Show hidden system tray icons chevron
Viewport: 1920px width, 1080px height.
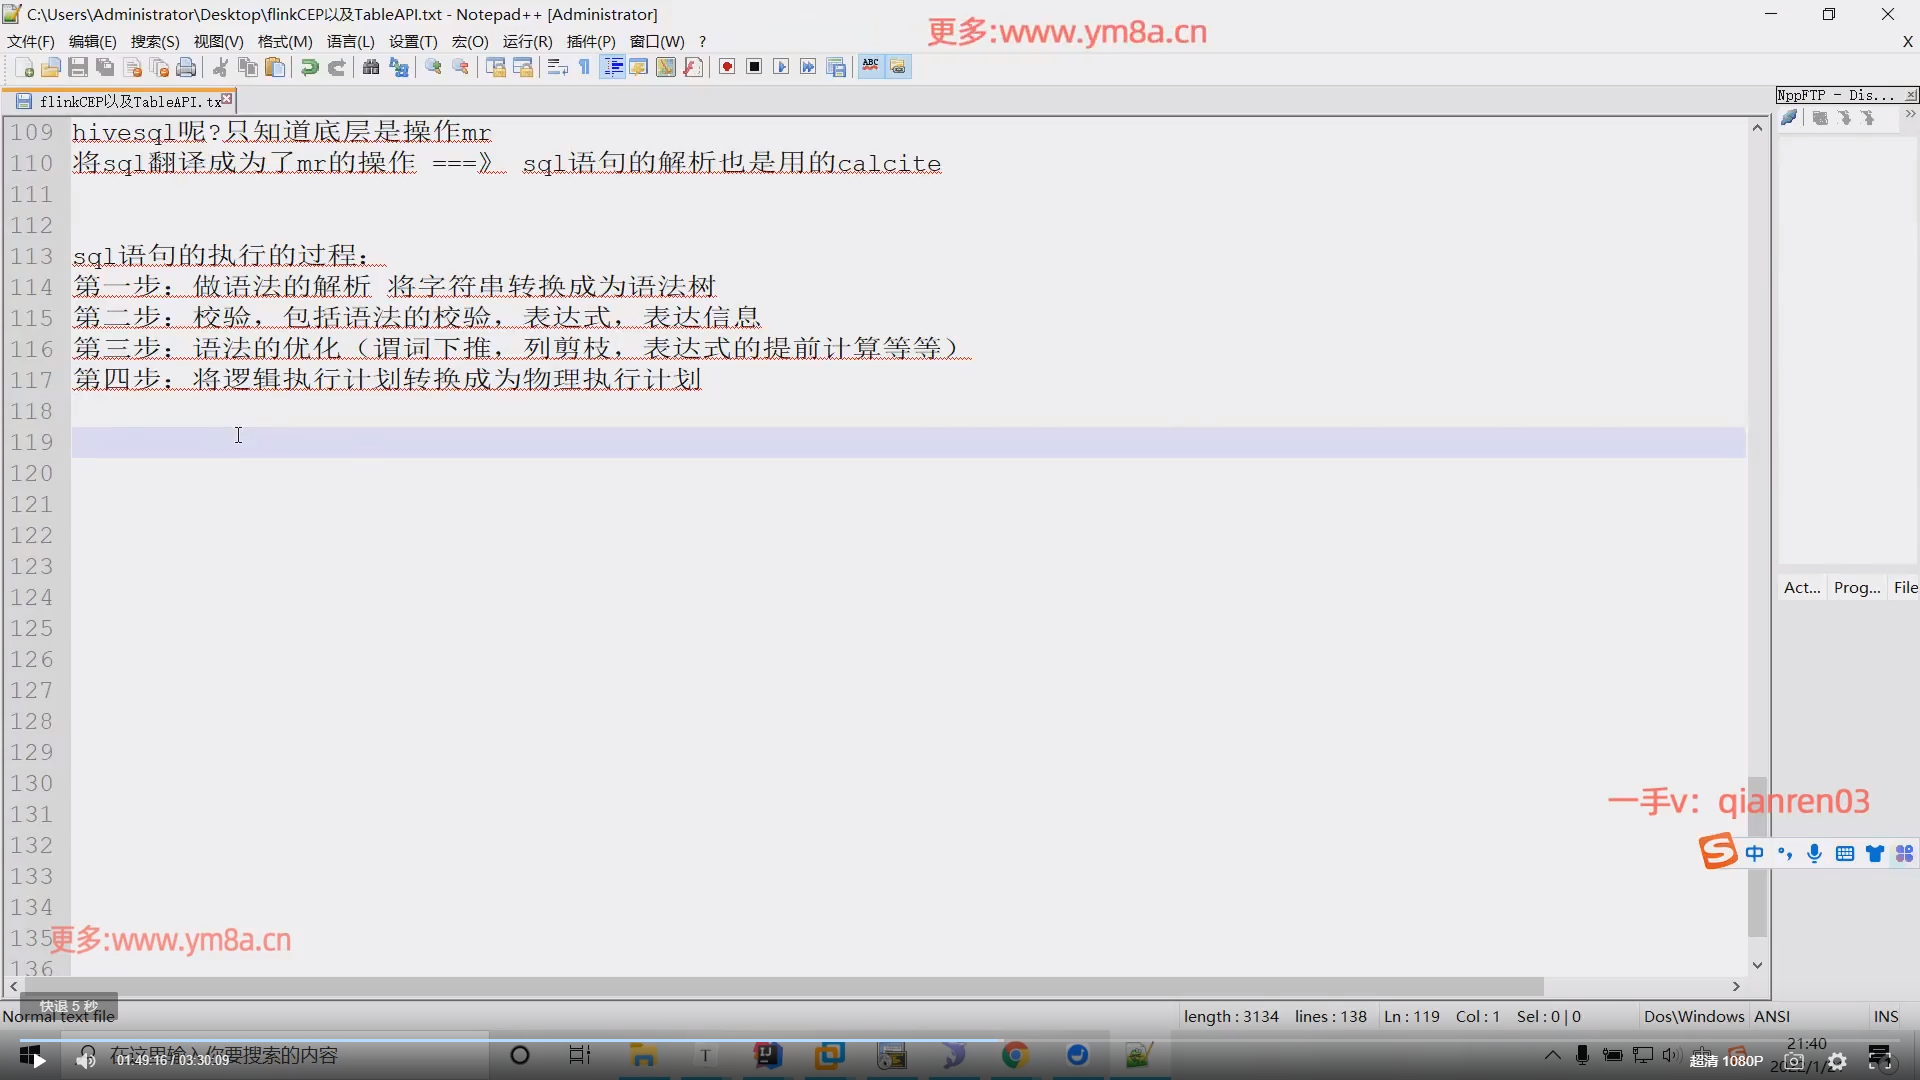tap(1552, 1055)
